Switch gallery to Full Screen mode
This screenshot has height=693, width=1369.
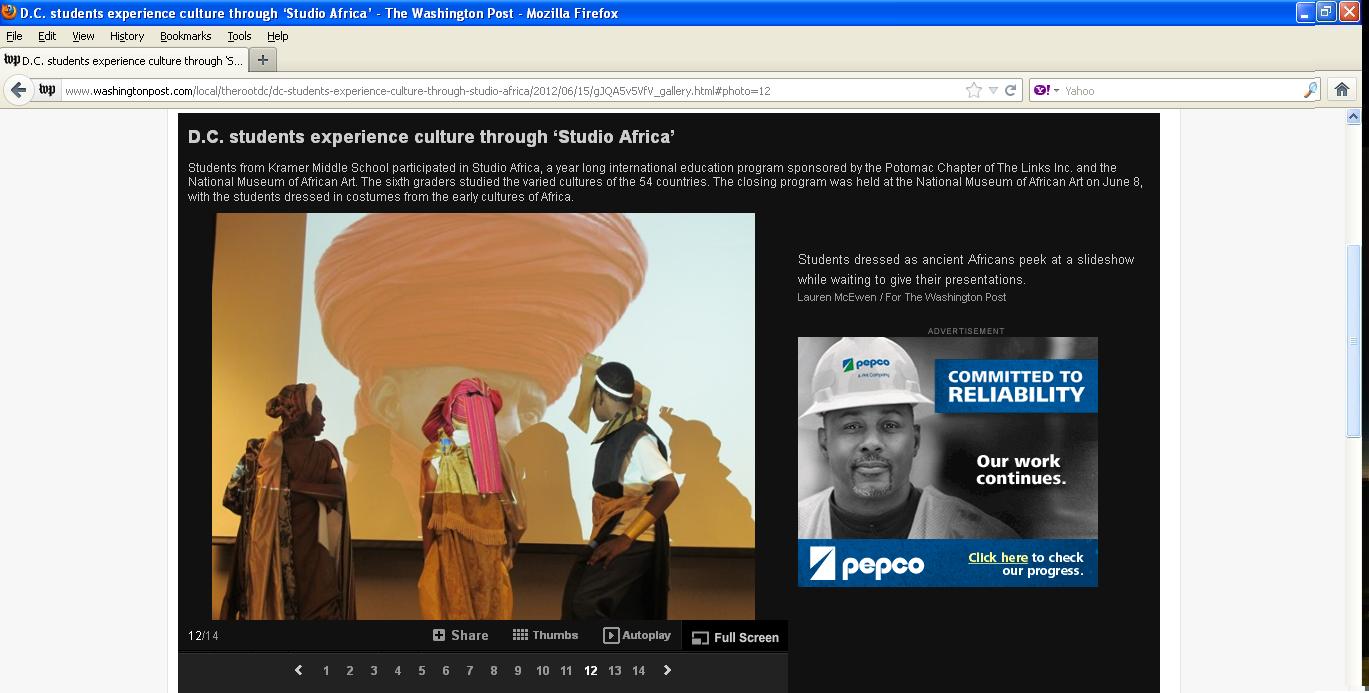[x=735, y=637]
